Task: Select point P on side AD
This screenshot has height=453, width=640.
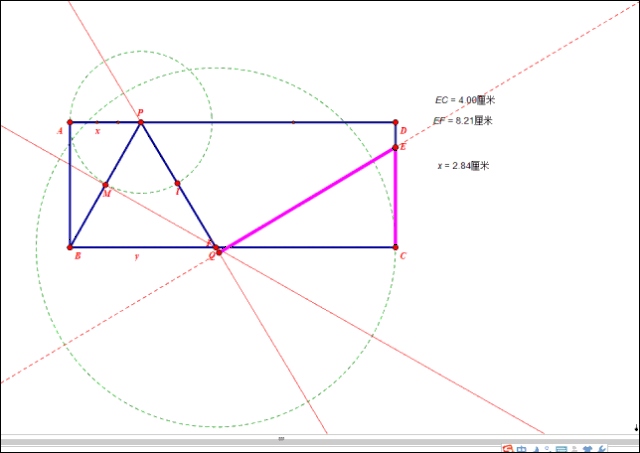Action: (x=141, y=122)
